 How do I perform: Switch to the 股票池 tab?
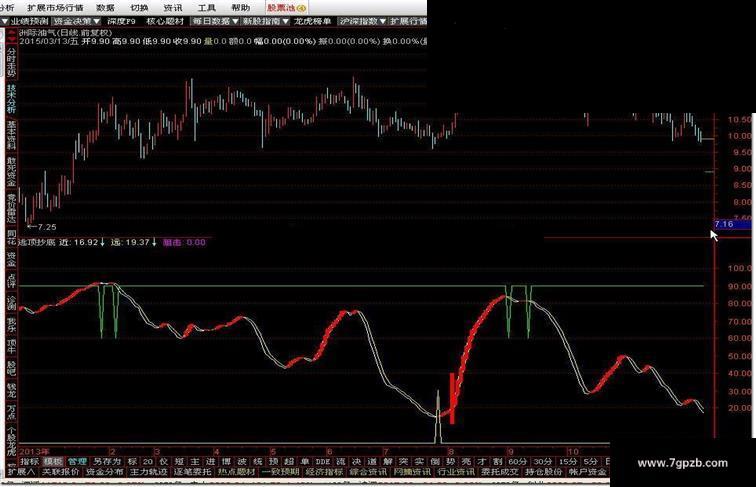[x=287, y=8]
